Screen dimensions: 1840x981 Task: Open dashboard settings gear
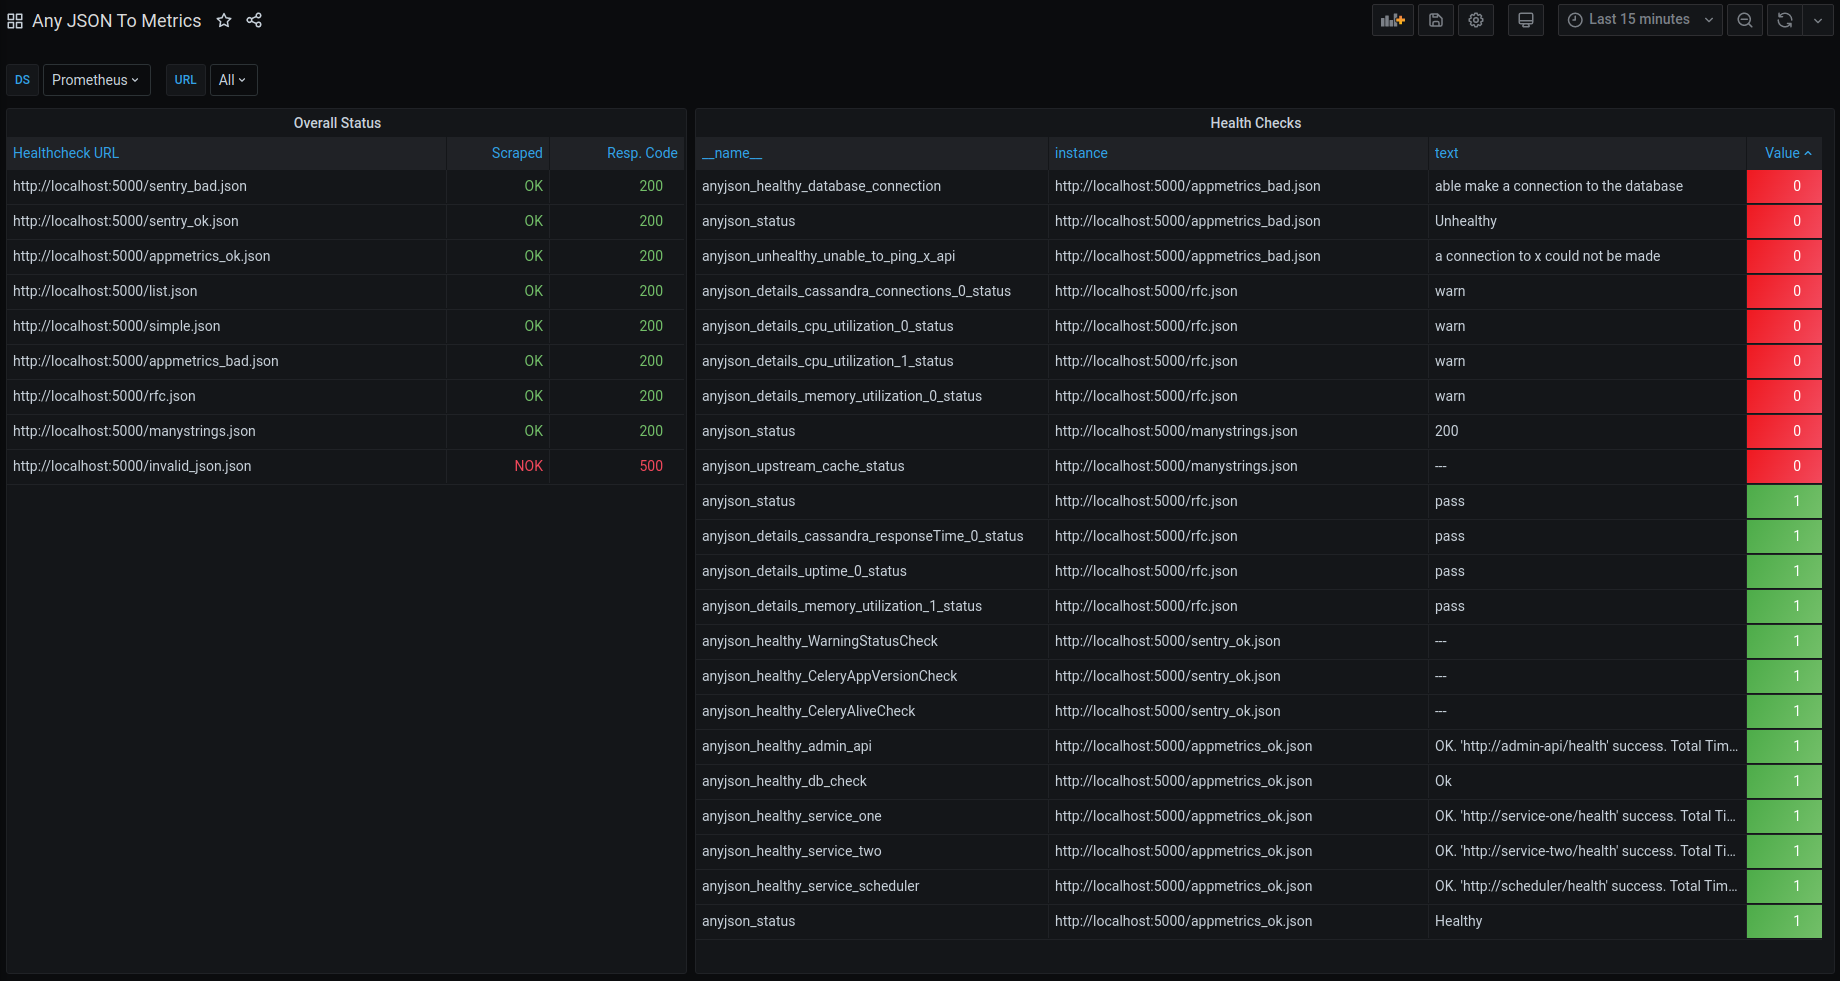point(1475,20)
